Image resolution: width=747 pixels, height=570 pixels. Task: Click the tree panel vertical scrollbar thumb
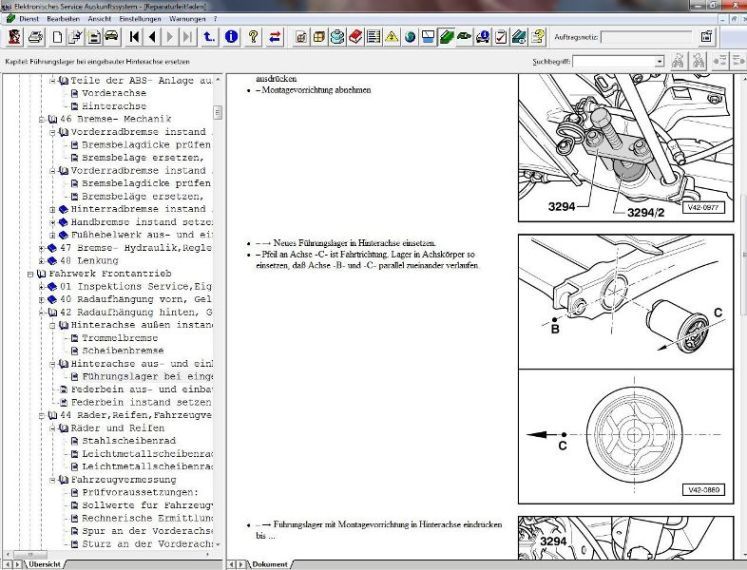[x=218, y=113]
